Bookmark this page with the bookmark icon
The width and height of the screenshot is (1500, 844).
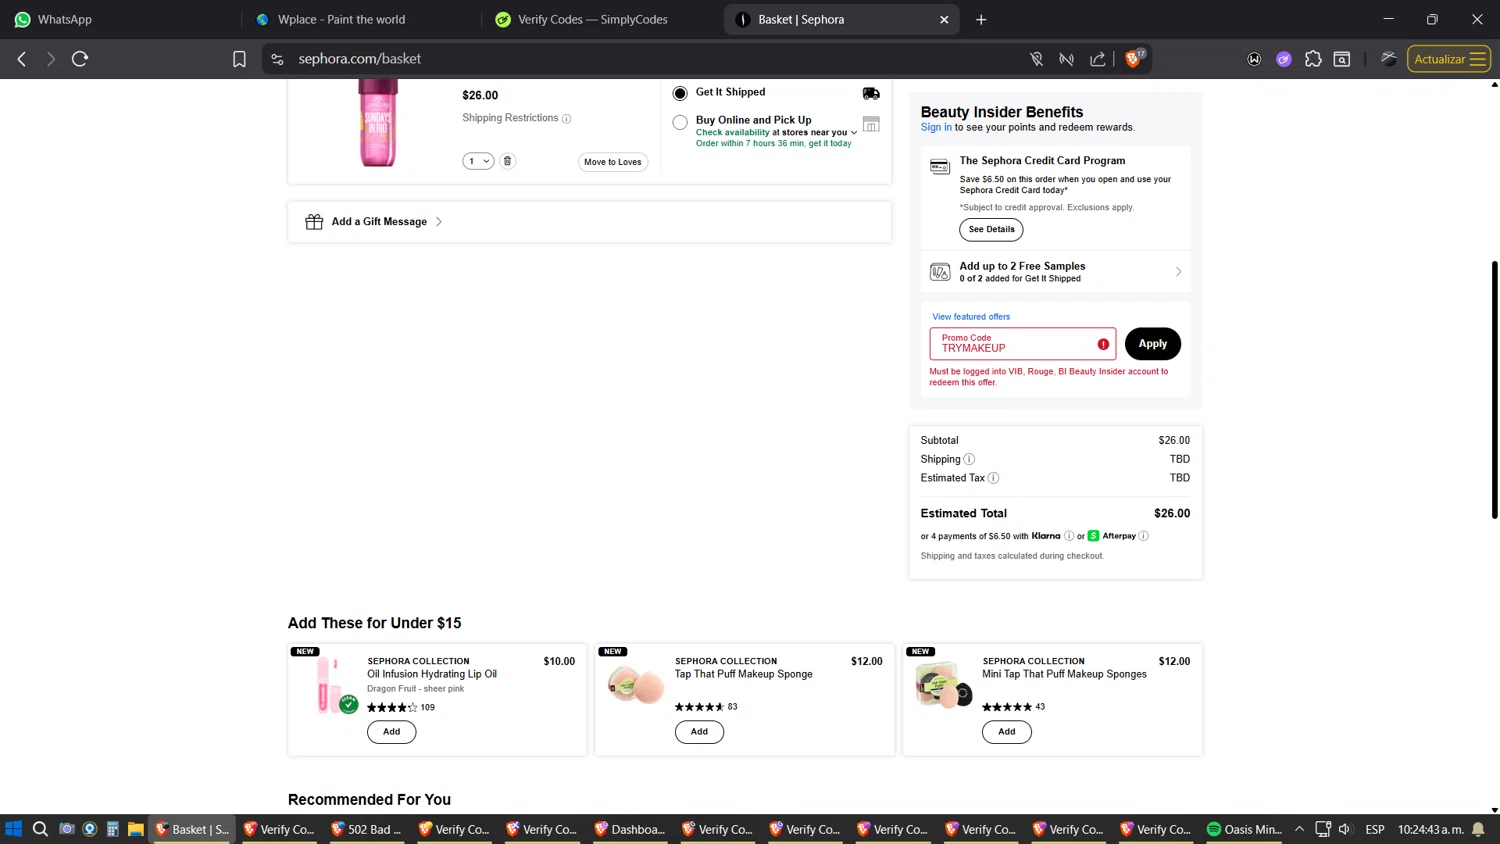click(x=239, y=59)
